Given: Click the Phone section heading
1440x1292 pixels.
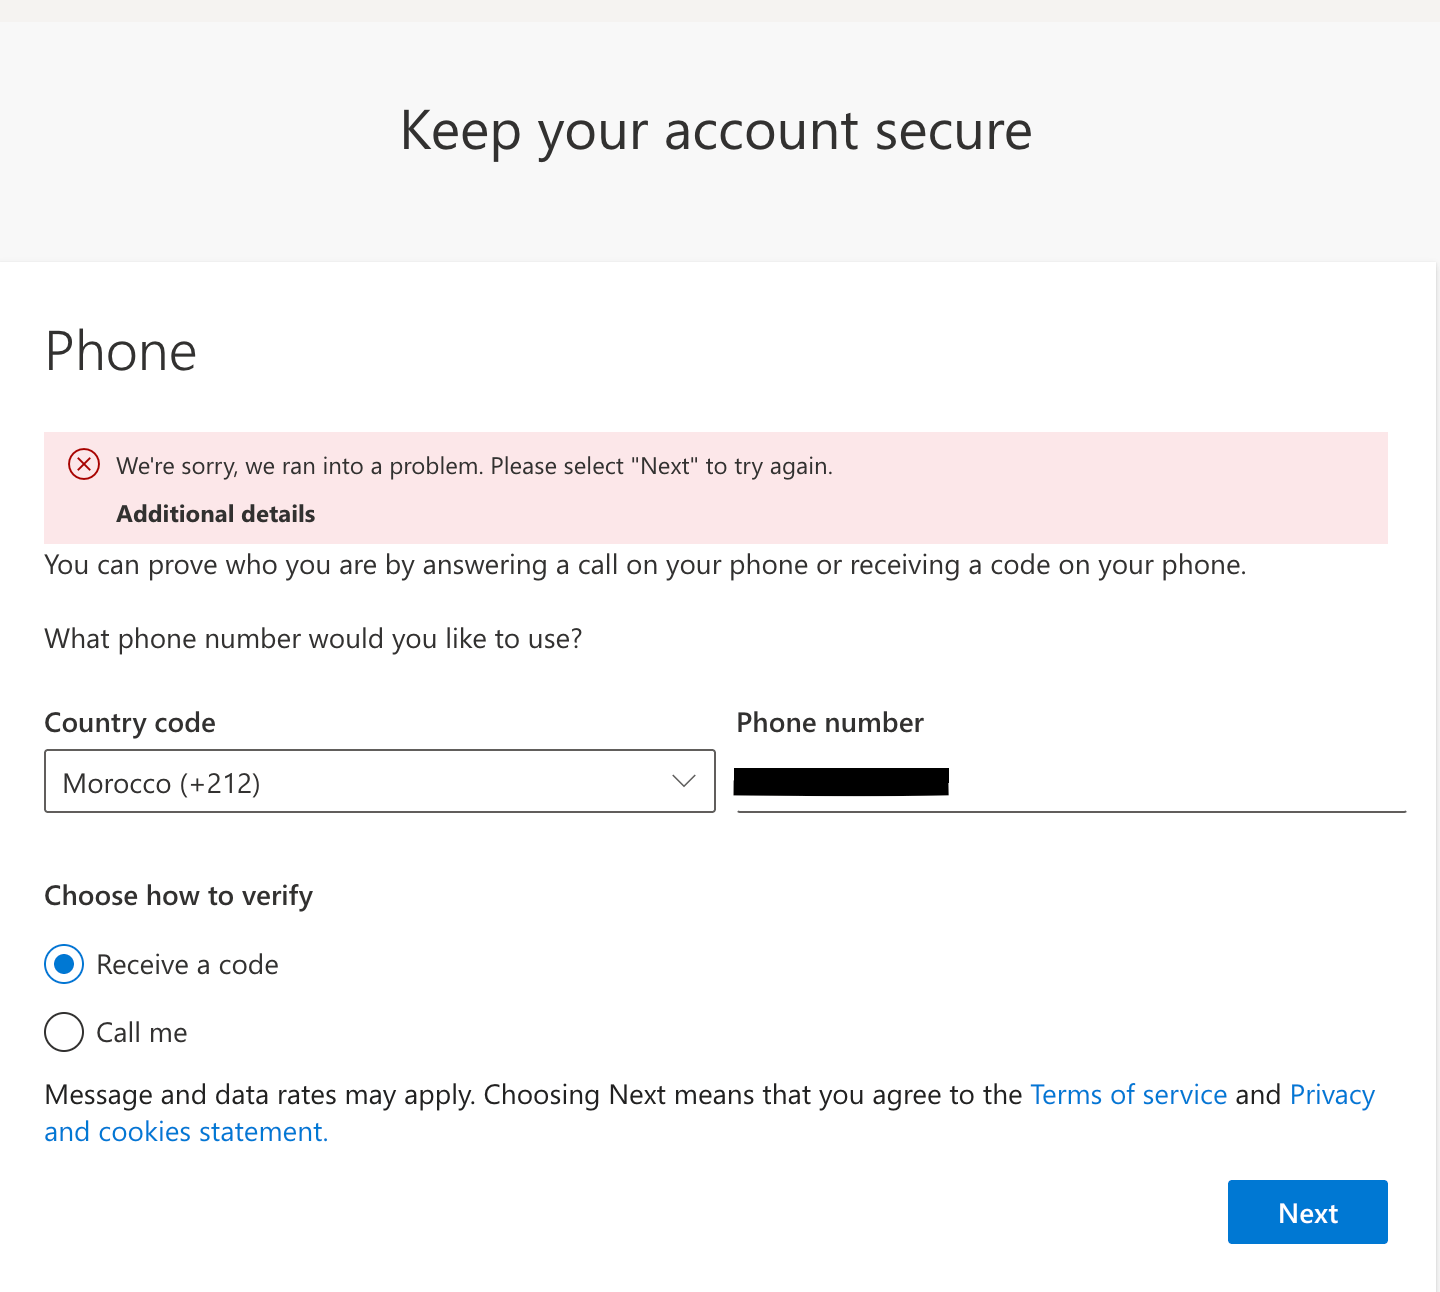Looking at the screenshot, I should tap(121, 352).
